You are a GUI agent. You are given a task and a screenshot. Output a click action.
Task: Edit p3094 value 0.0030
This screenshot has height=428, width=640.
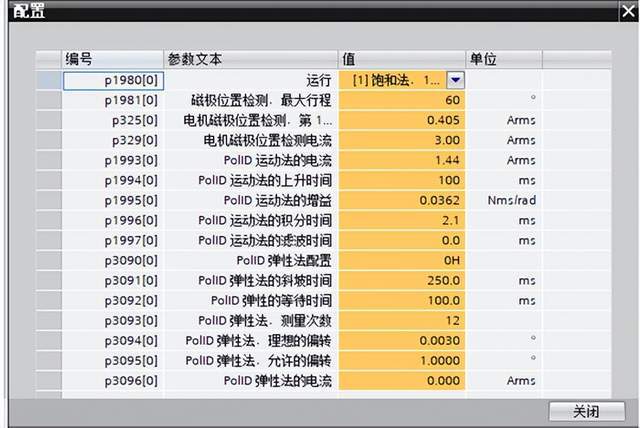[402, 340]
